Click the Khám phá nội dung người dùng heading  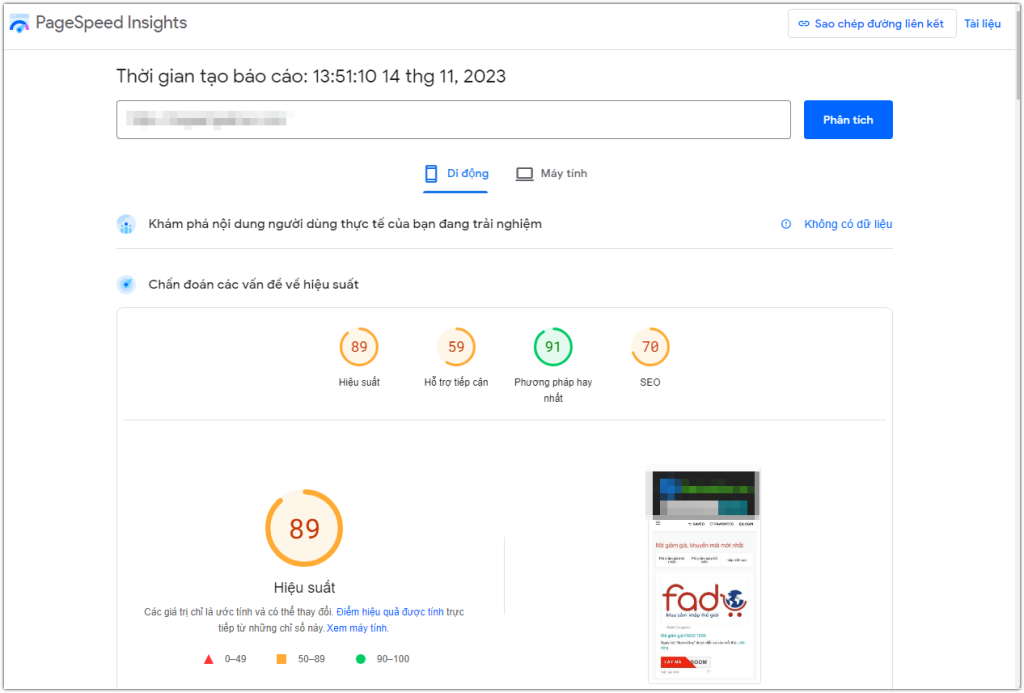(x=345, y=224)
